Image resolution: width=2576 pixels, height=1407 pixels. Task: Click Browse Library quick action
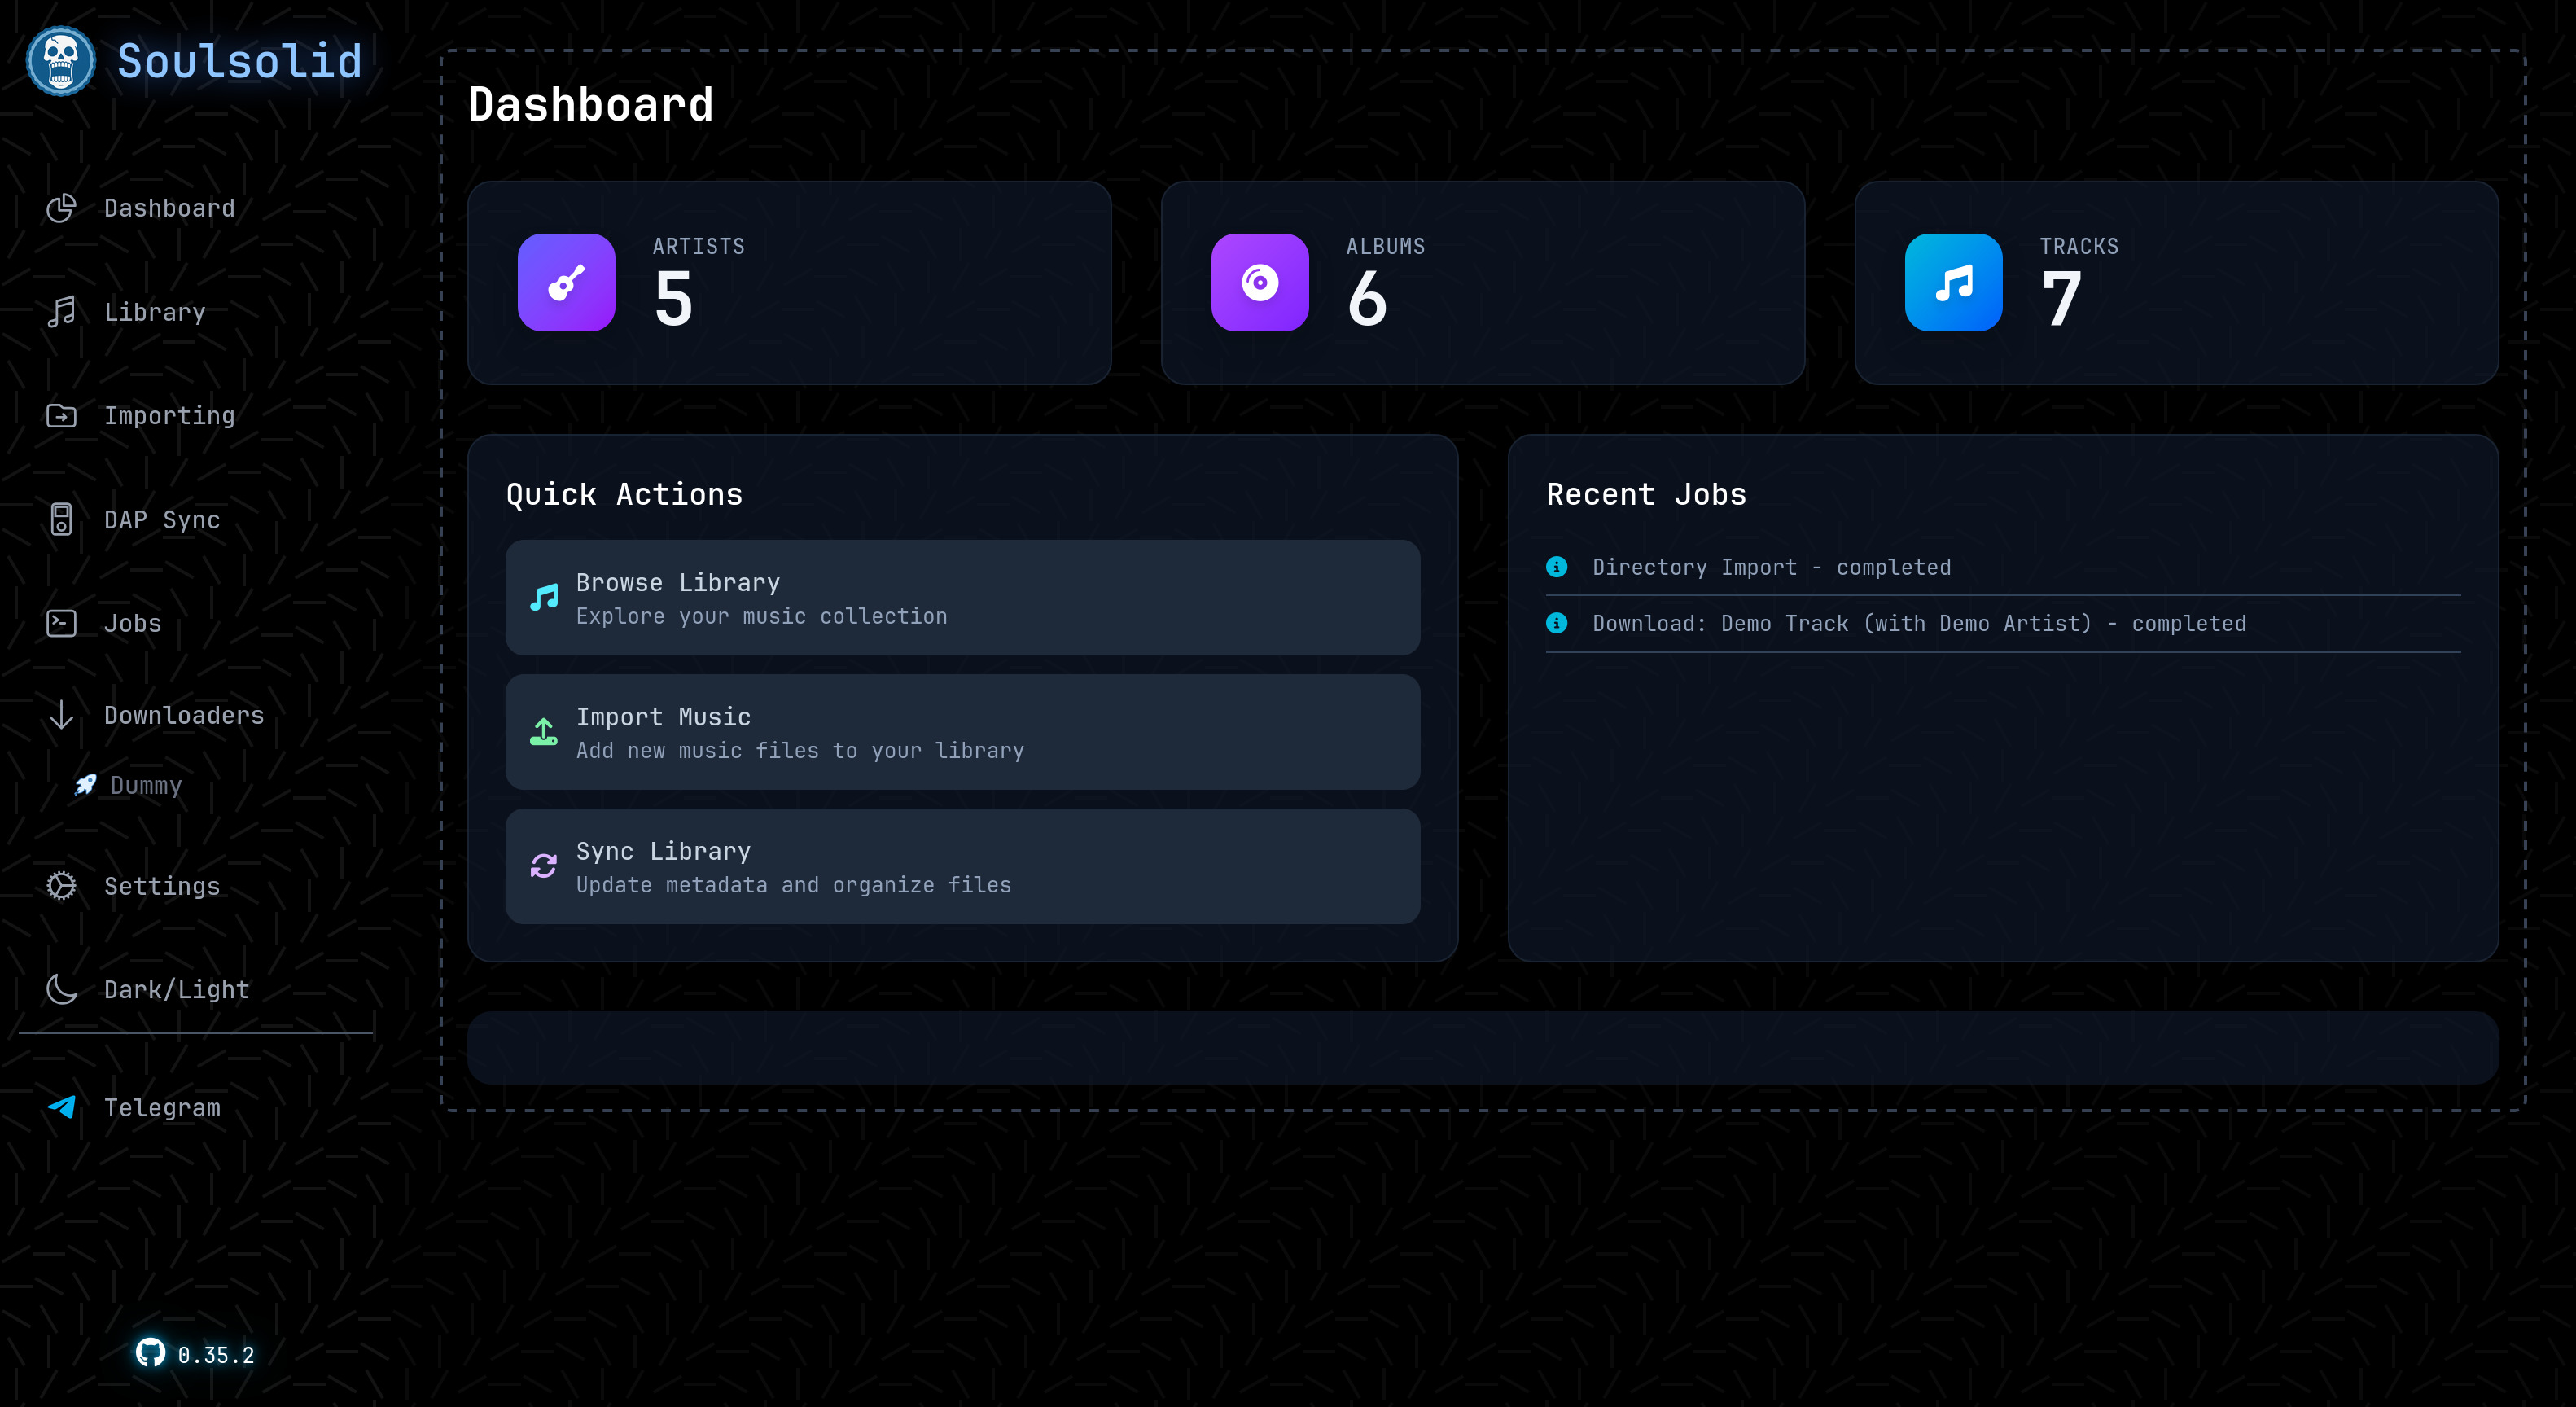(962, 597)
